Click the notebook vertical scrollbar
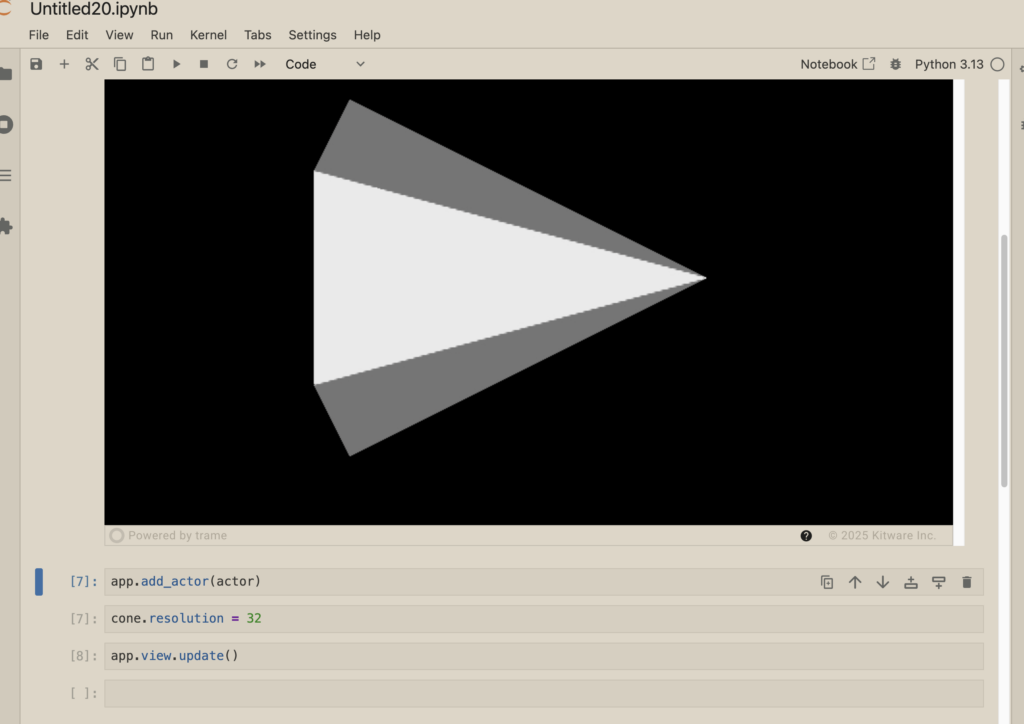Viewport: 1024px width, 724px height. 1004,360
